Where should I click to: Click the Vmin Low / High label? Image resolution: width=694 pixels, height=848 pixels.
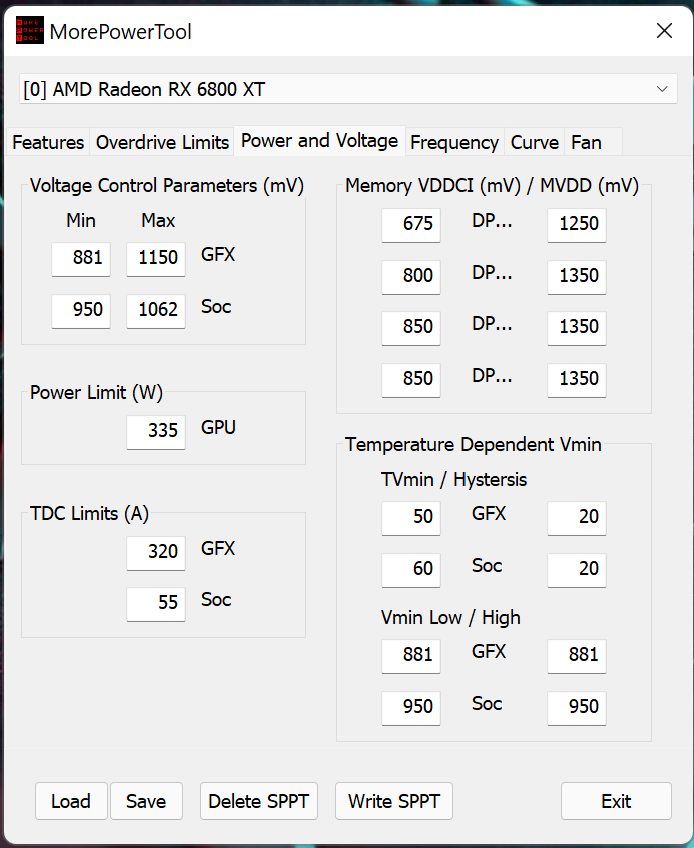coord(451,618)
